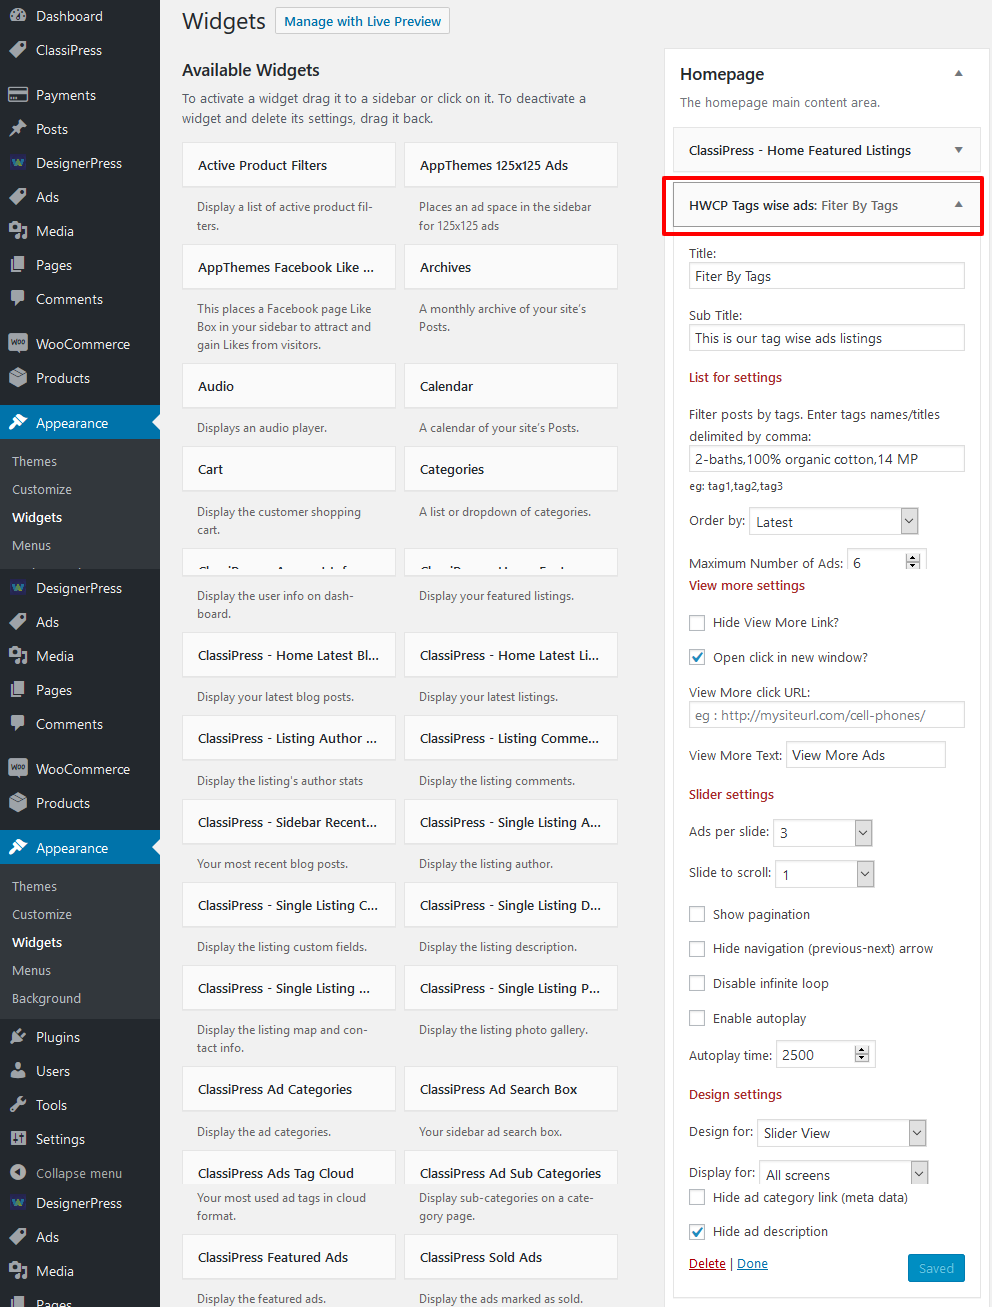Click the Autoplay time number field
This screenshot has height=1307, width=992.
coord(825,1055)
